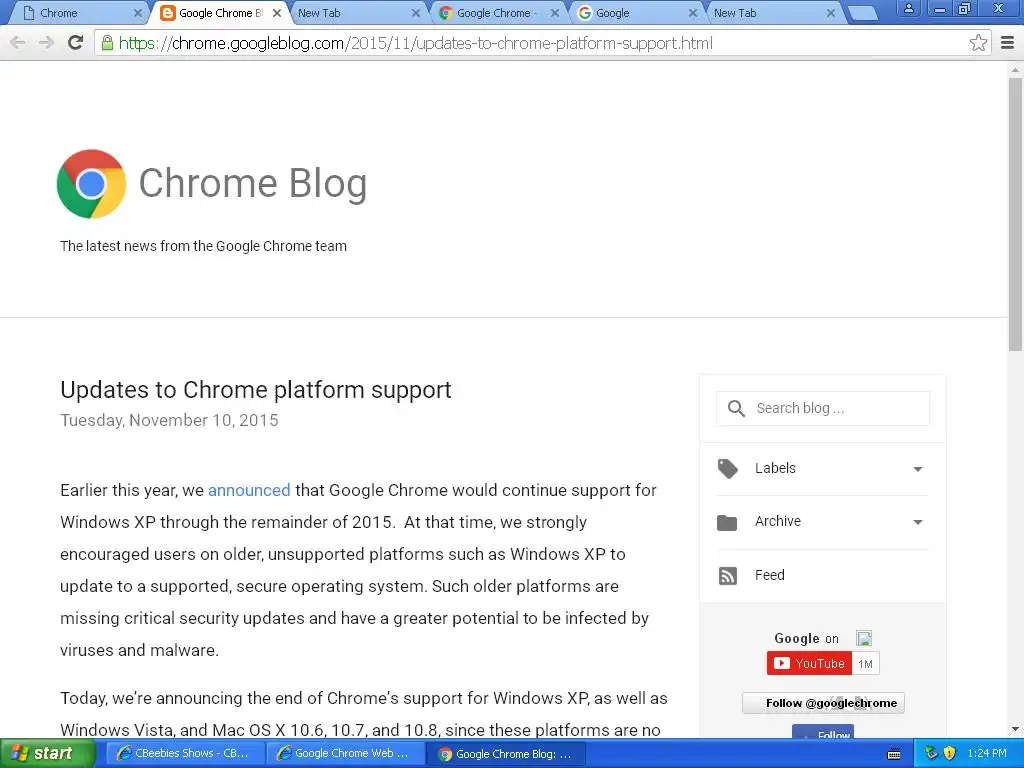
Task: Expand the Archive dropdown arrow
Action: pyautogui.click(x=918, y=522)
